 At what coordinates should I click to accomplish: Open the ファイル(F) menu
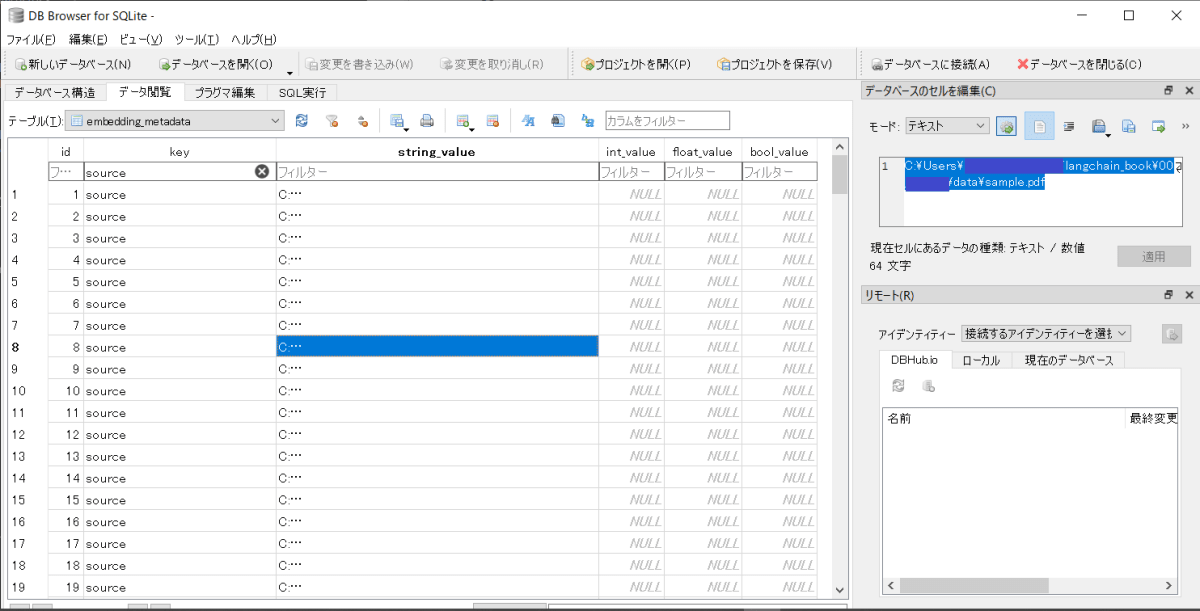(31, 39)
